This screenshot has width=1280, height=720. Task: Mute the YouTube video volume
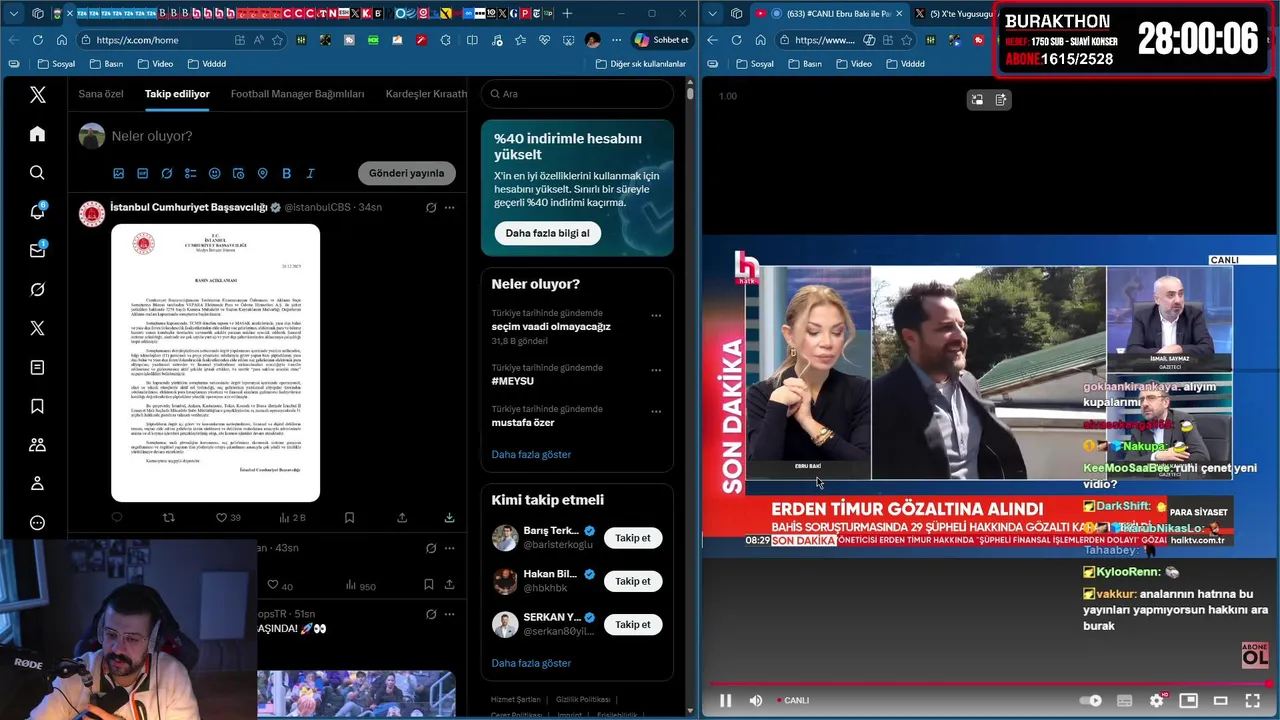(756, 700)
